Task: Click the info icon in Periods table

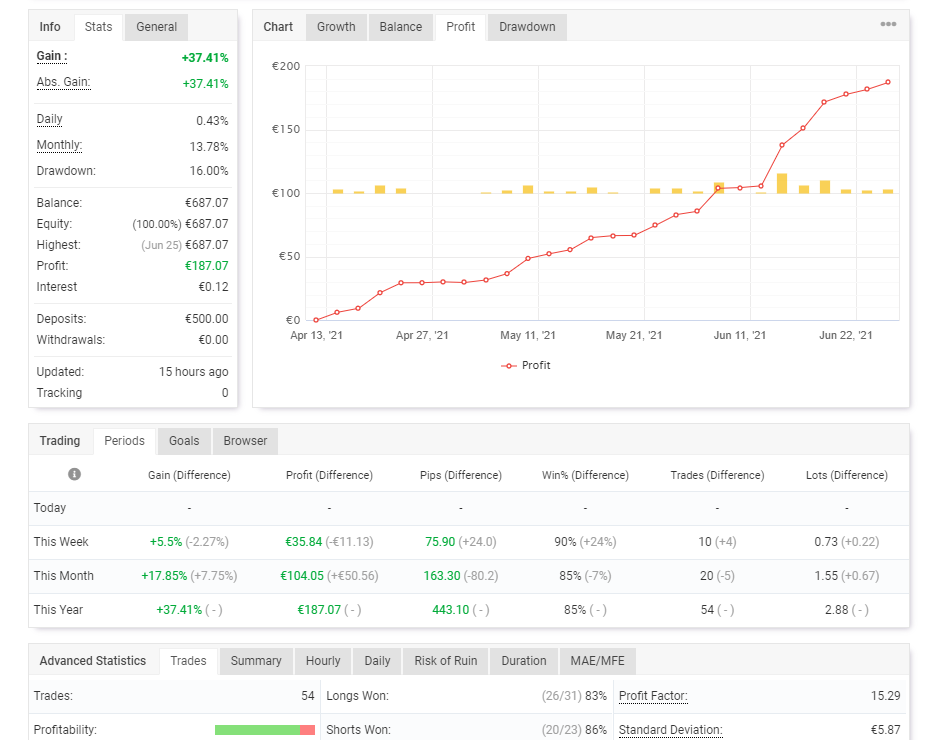Action: tap(74, 475)
